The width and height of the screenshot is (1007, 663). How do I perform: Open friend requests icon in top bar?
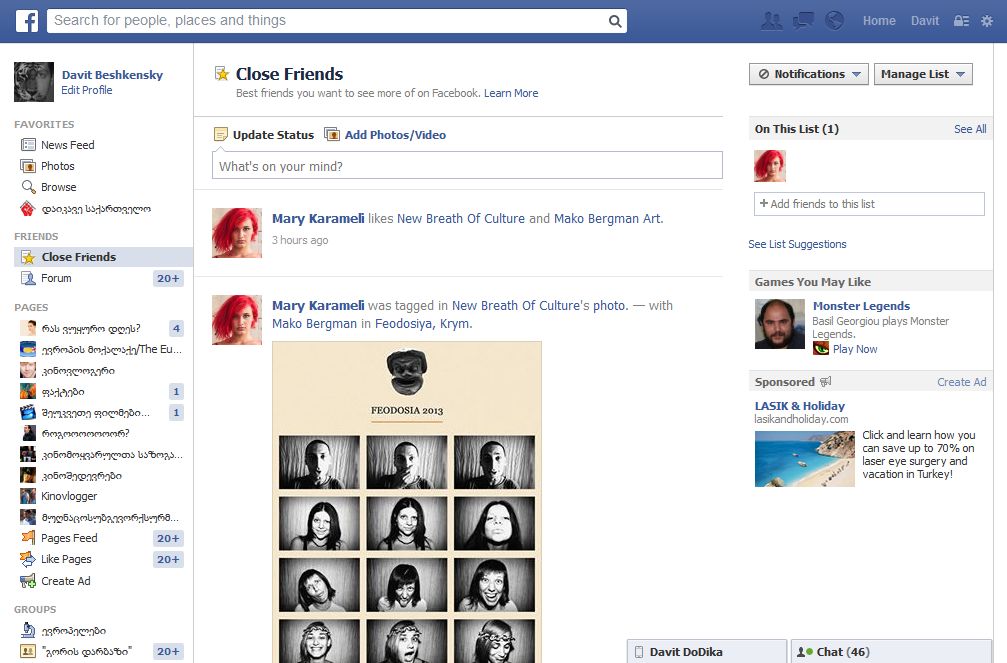click(771, 21)
